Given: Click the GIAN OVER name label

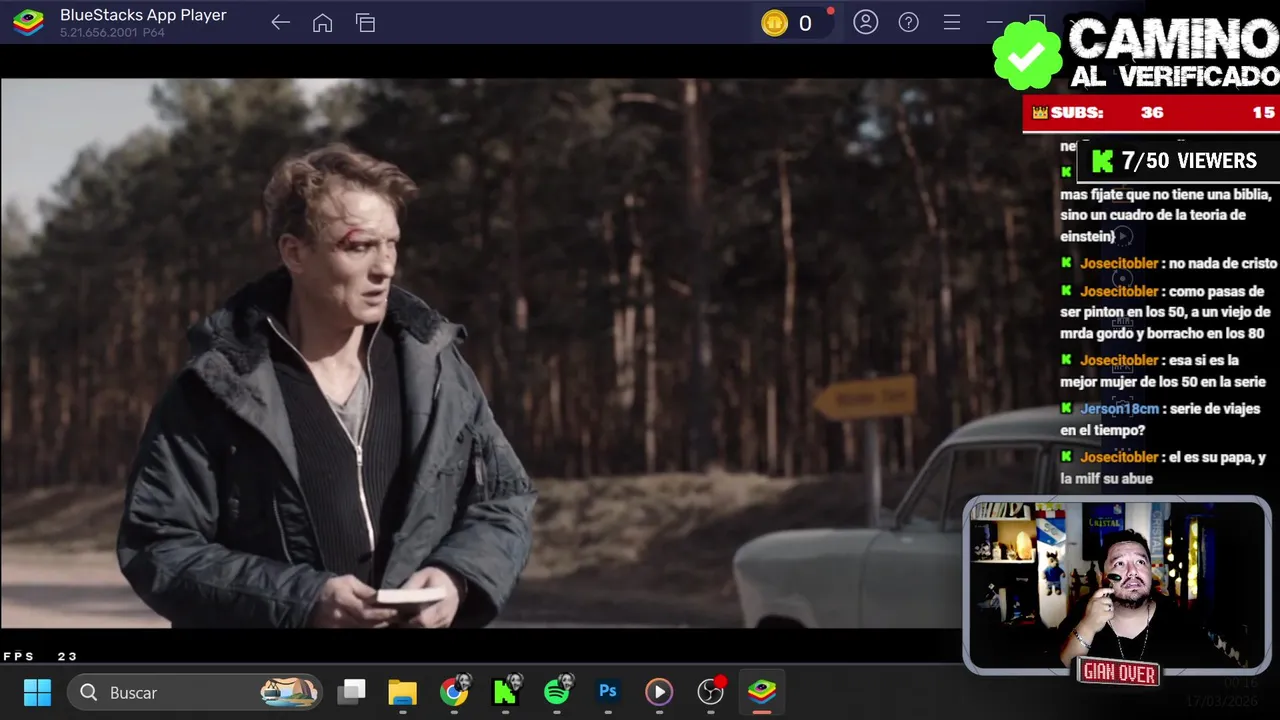Looking at the screenshot, I should pyautogui.click(x=1118, y=673).
